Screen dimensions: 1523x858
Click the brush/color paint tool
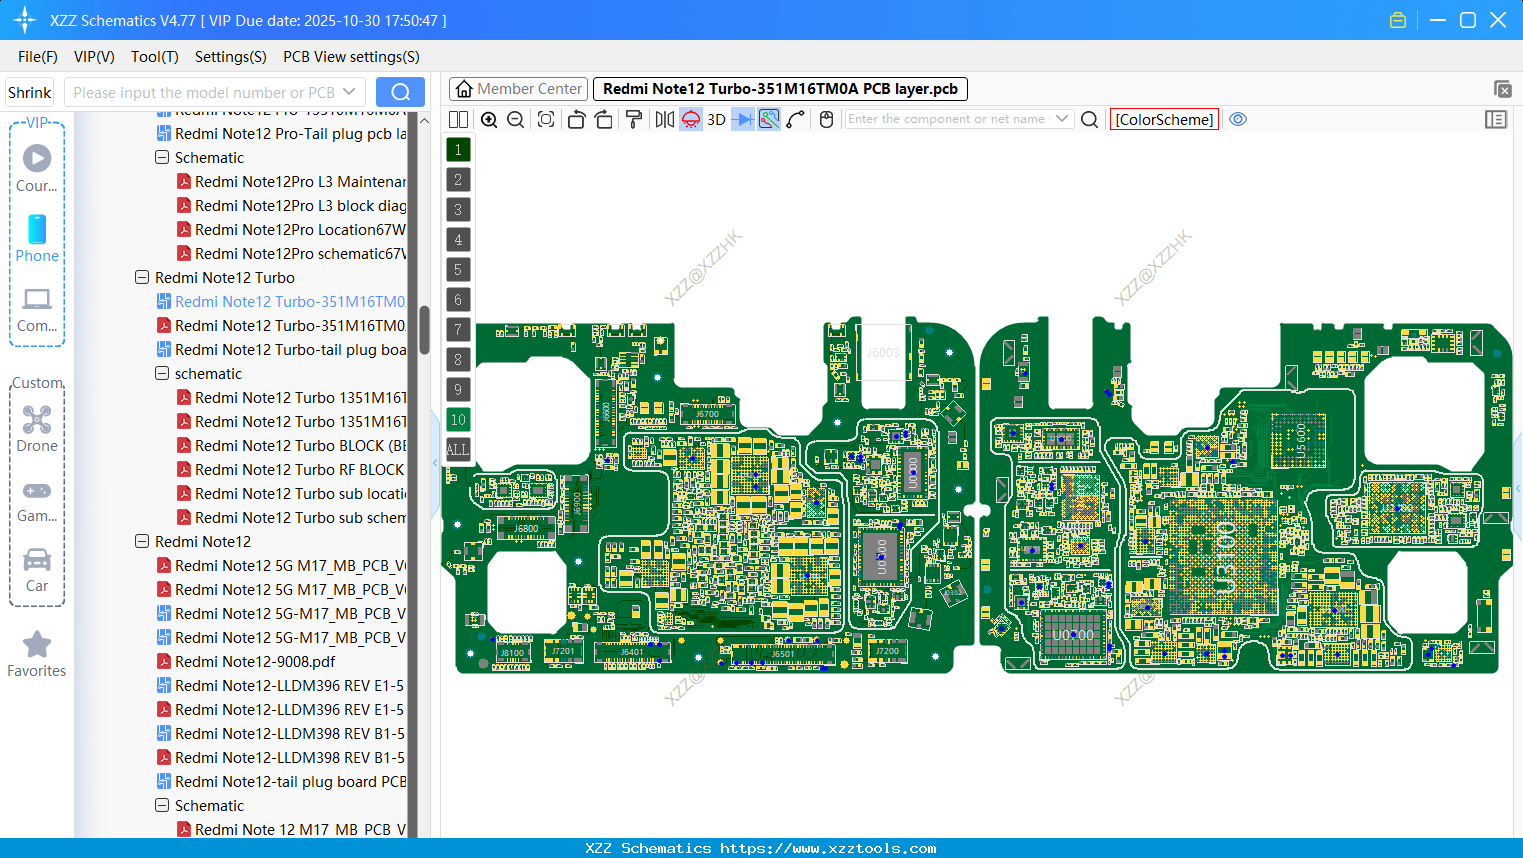tap(633, 119)
